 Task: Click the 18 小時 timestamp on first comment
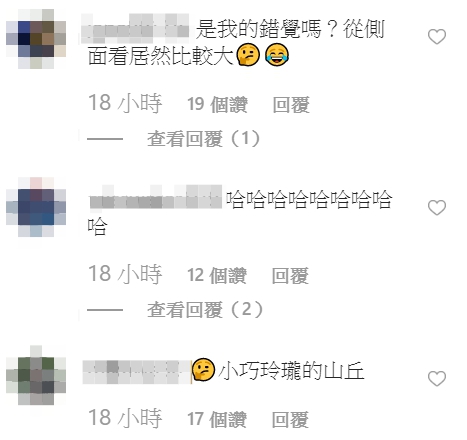tap(125, 103)
